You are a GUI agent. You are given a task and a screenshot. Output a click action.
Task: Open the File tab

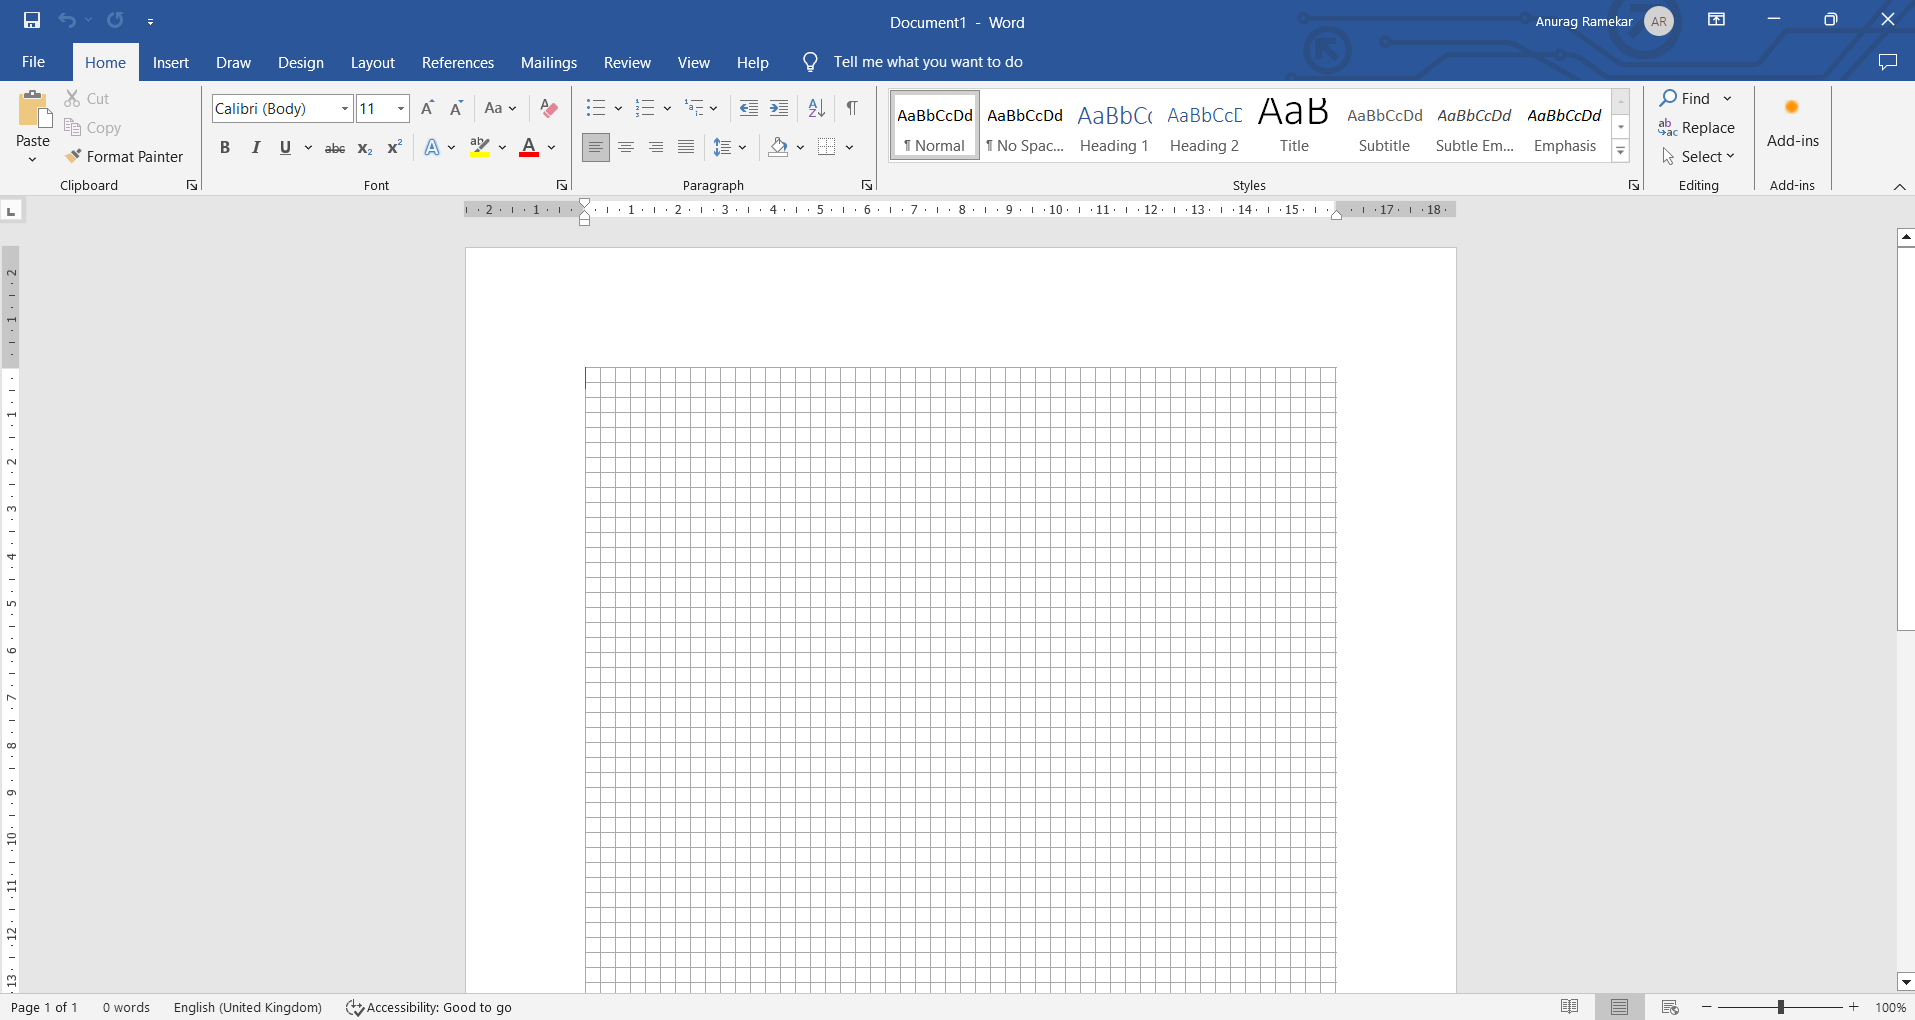[x=33, y=62]
